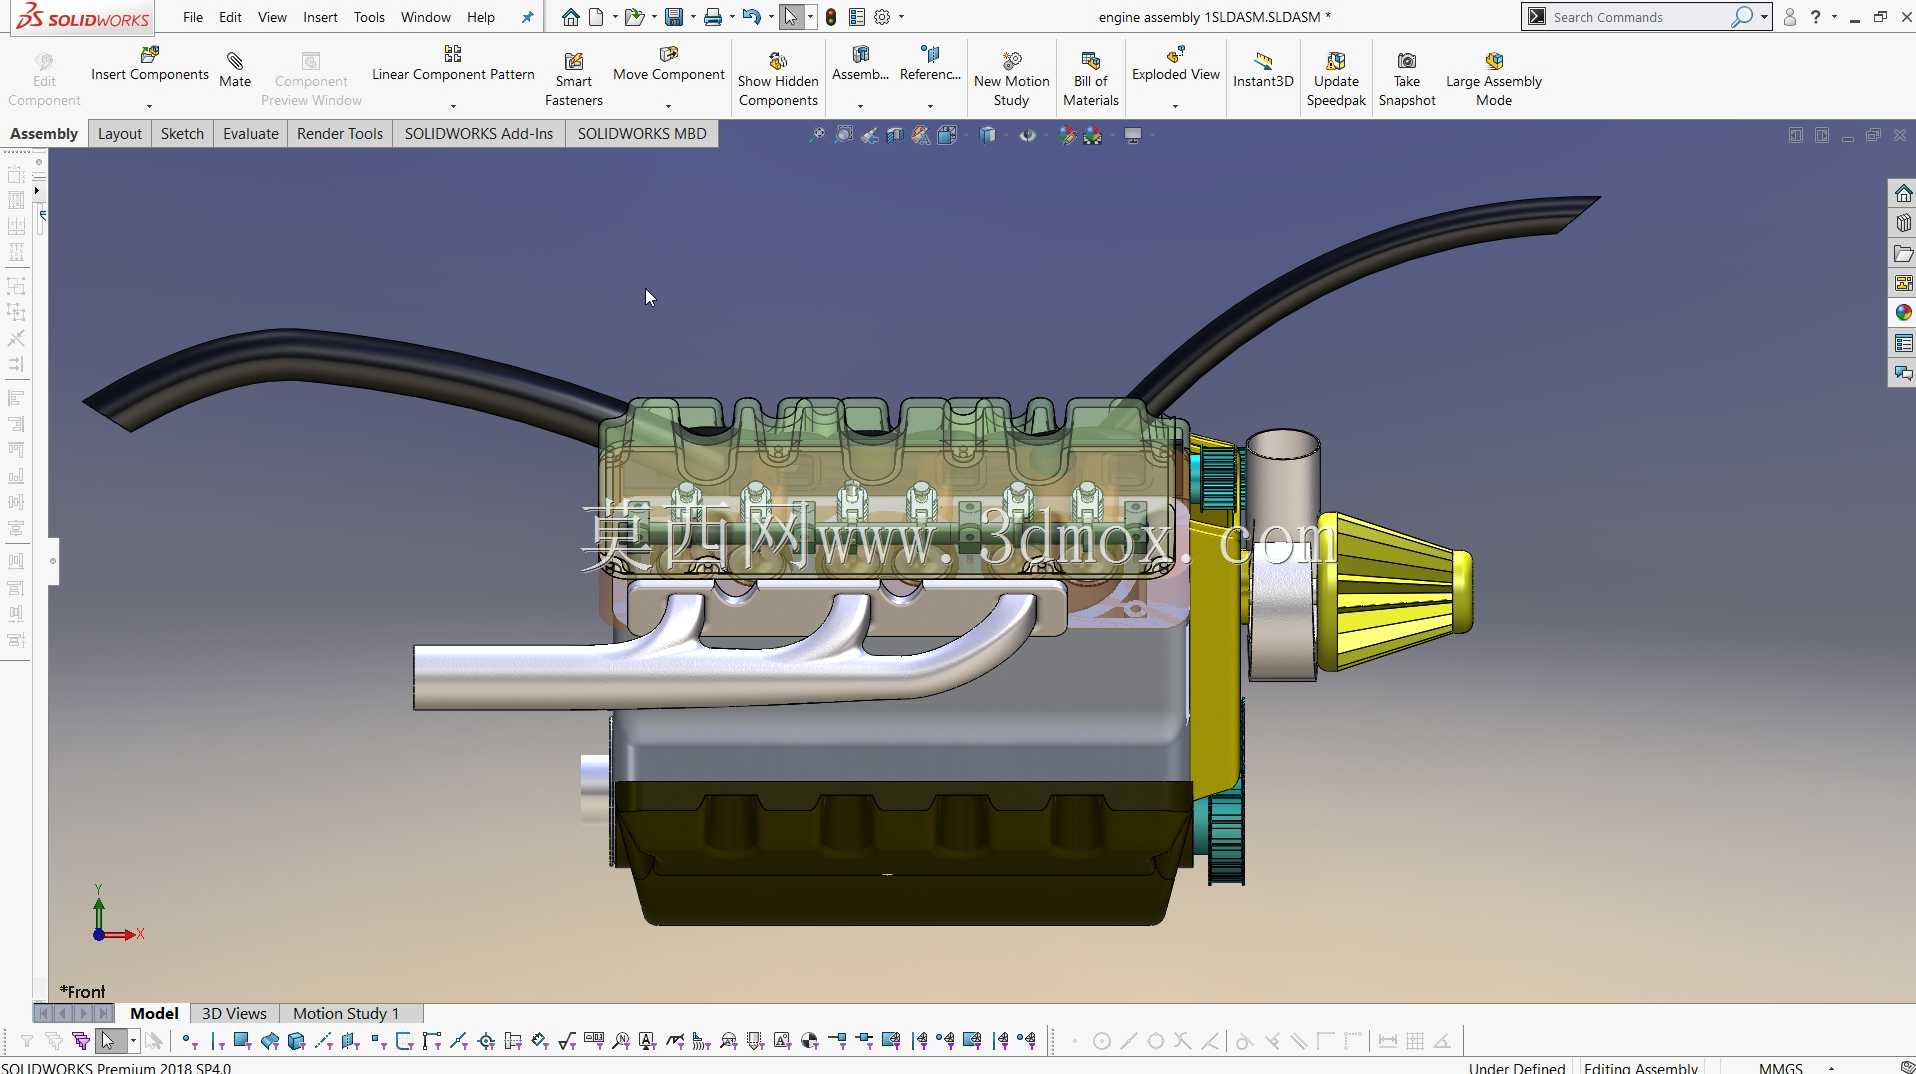Switch to the Evaluate tab
The width and height of the screenshot is (1916, 1074).
click(x=251, y=134)
